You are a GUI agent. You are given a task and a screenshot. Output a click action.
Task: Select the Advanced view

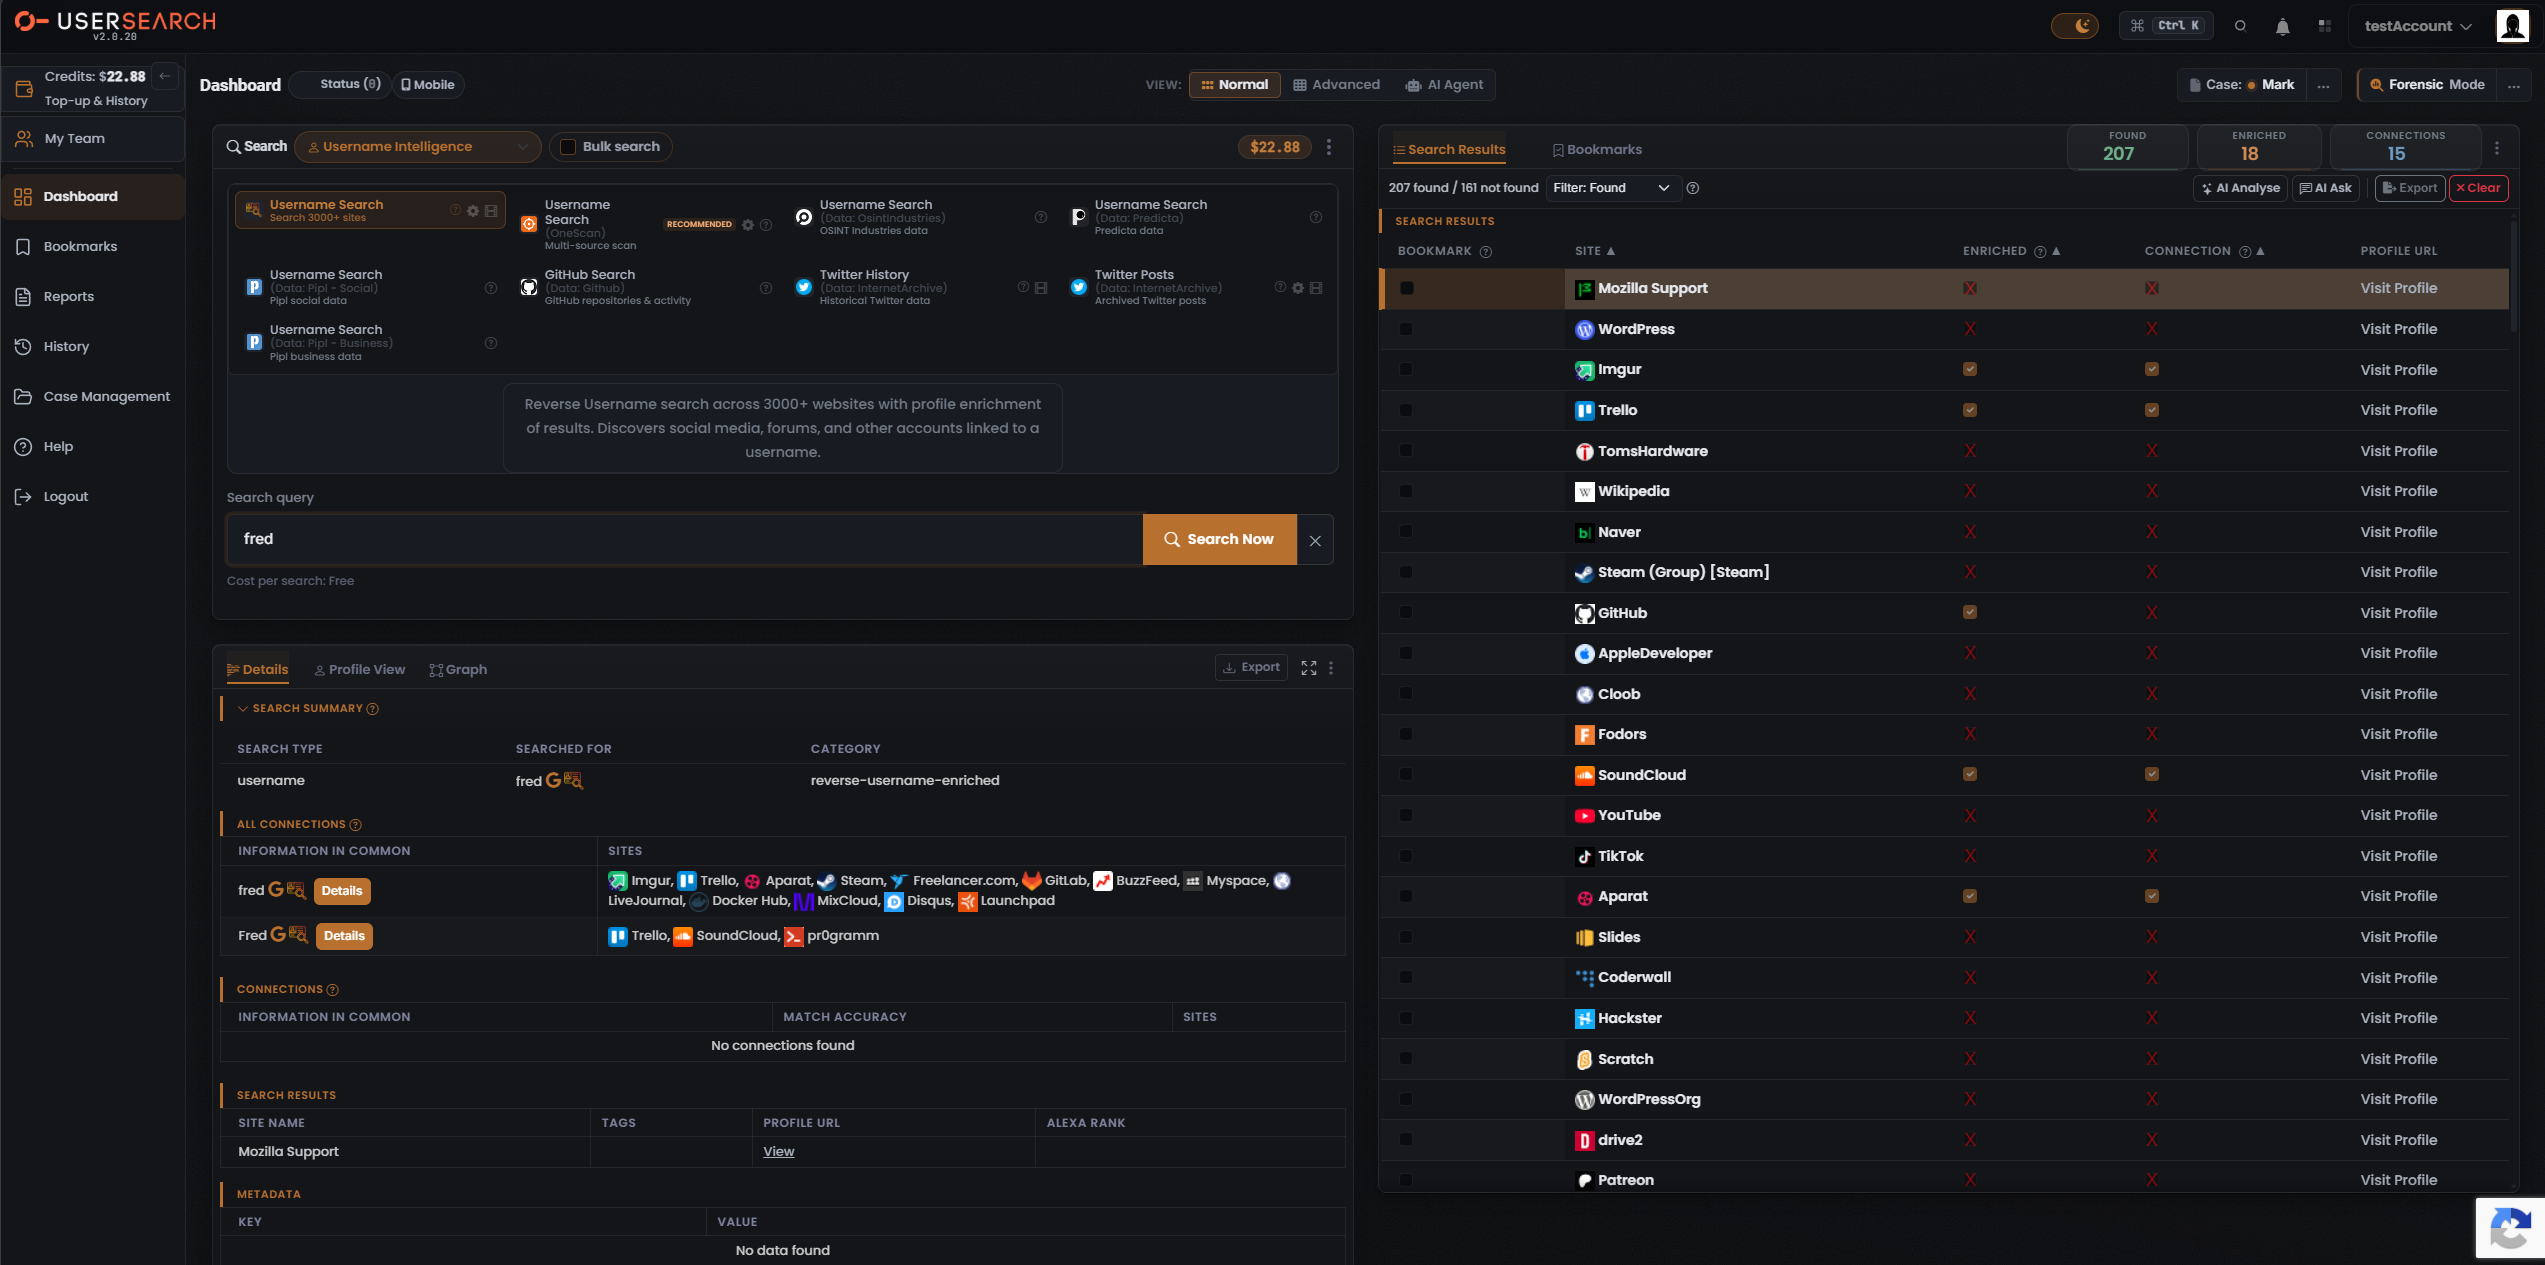pos(1336,85)
